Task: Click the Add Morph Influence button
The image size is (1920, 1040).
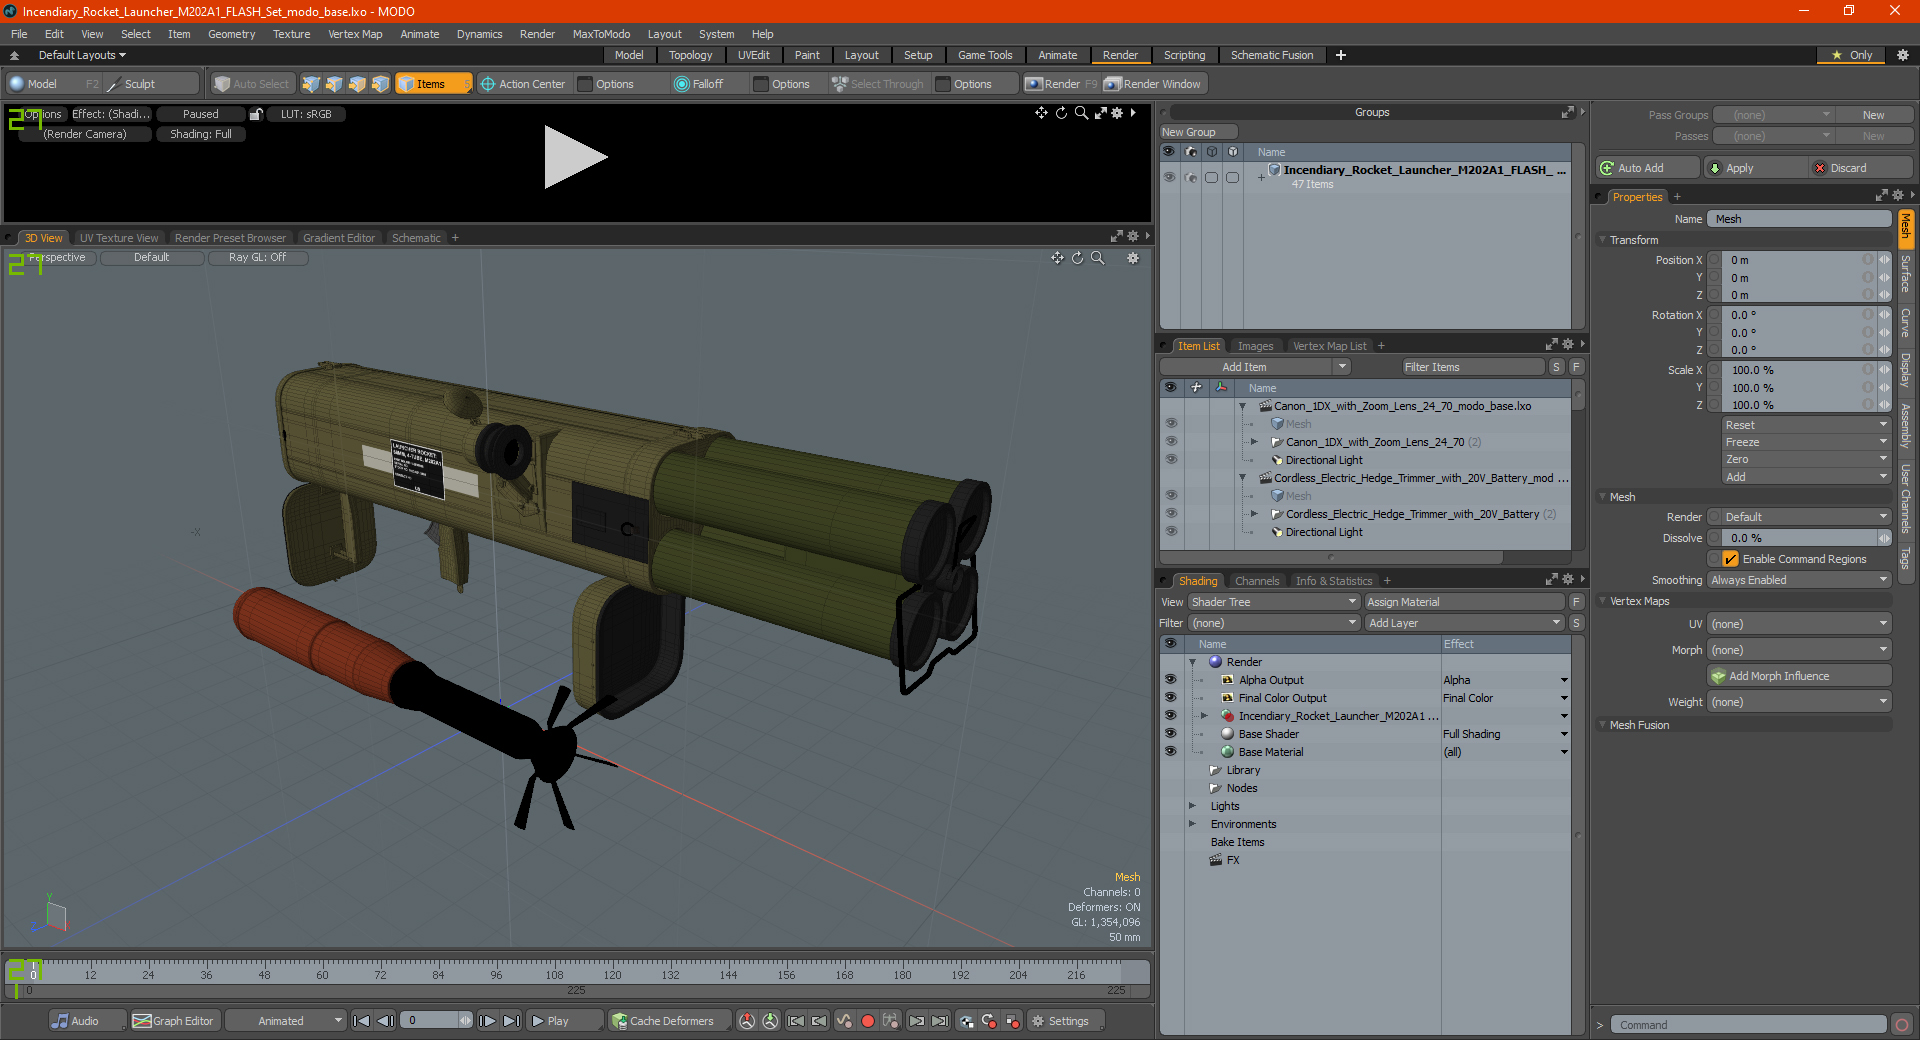Action: pos(1799,676)
